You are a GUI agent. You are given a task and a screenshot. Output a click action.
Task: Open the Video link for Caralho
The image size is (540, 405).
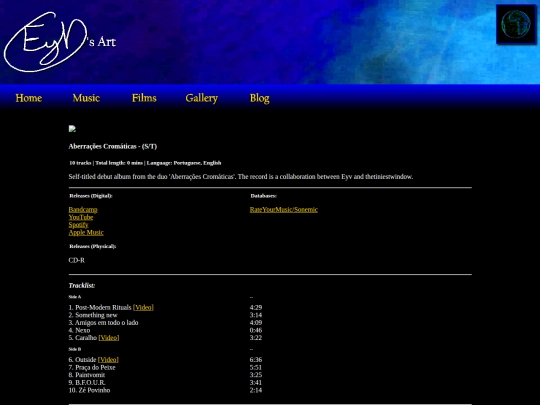pyautogui.click(x=109, y=338)
